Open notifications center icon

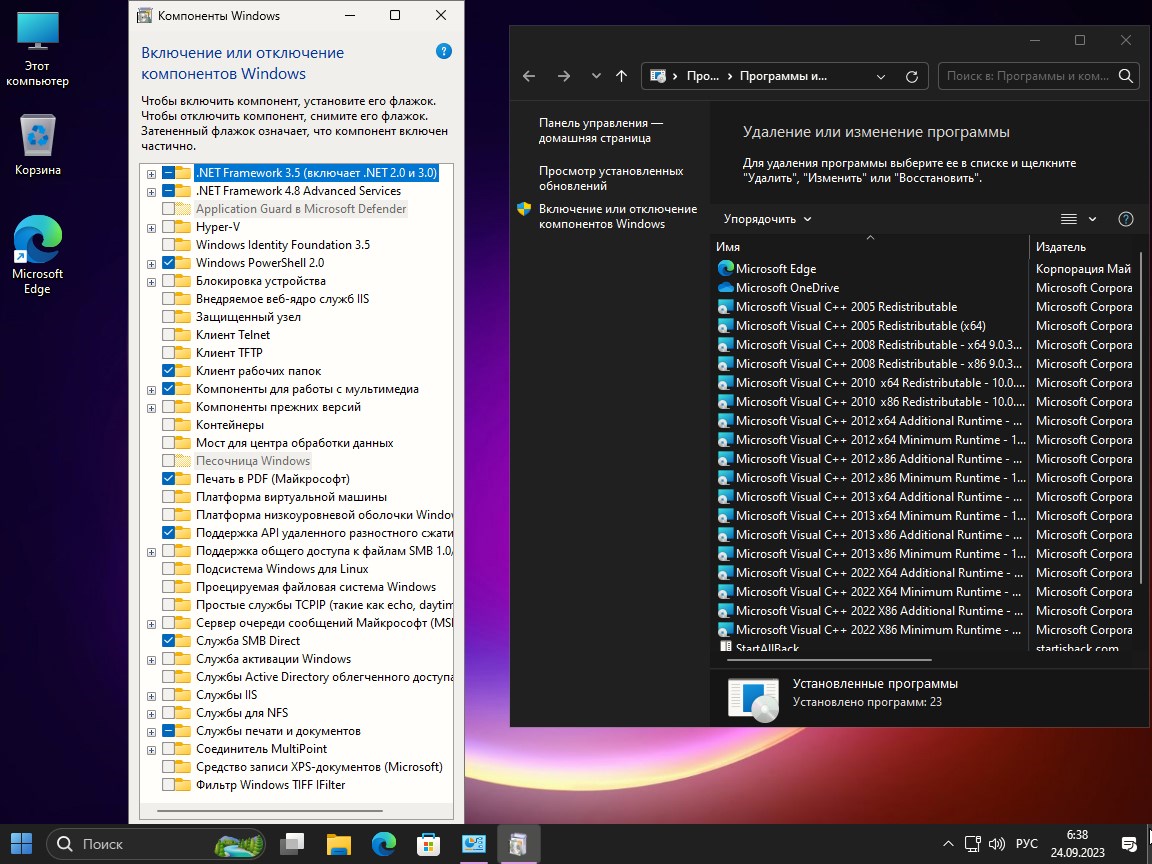pos(1129,843)
